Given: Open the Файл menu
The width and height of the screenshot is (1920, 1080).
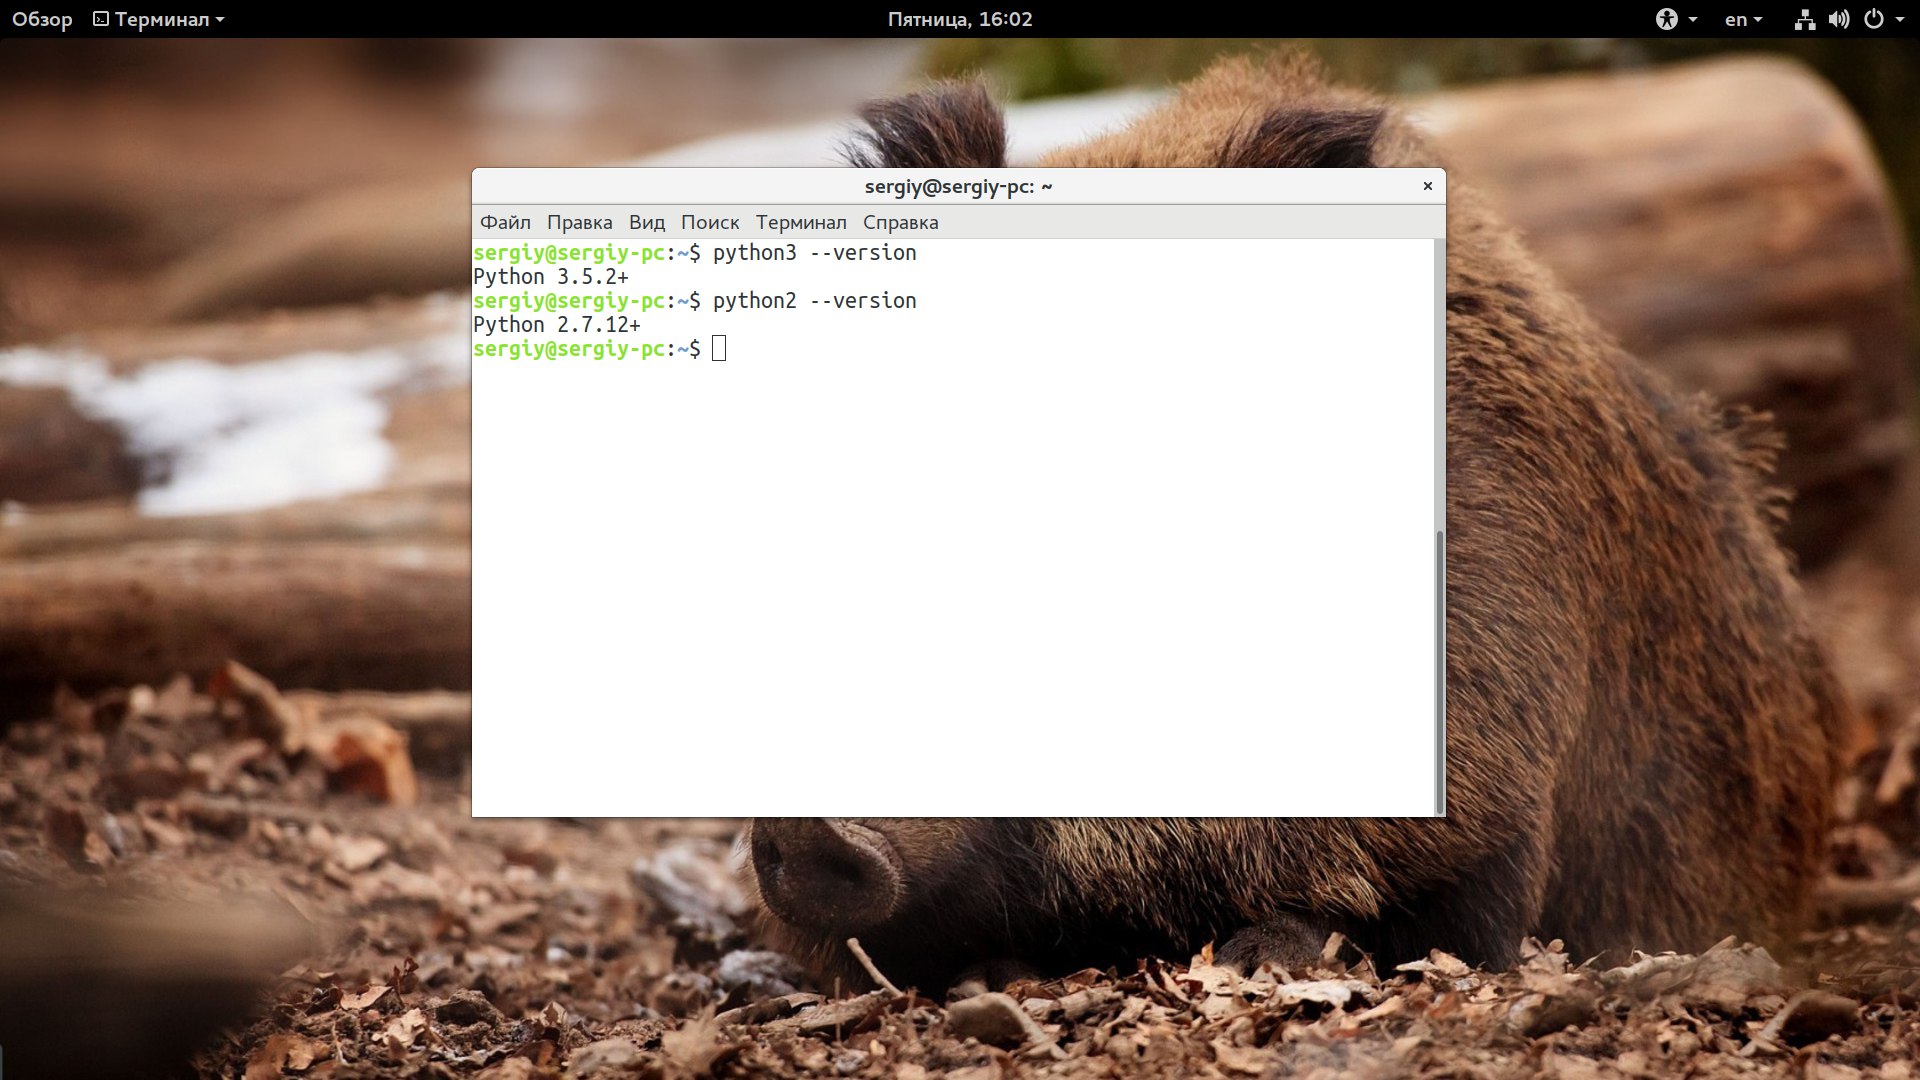Looking at the screenshot, I should pos(505,222).
